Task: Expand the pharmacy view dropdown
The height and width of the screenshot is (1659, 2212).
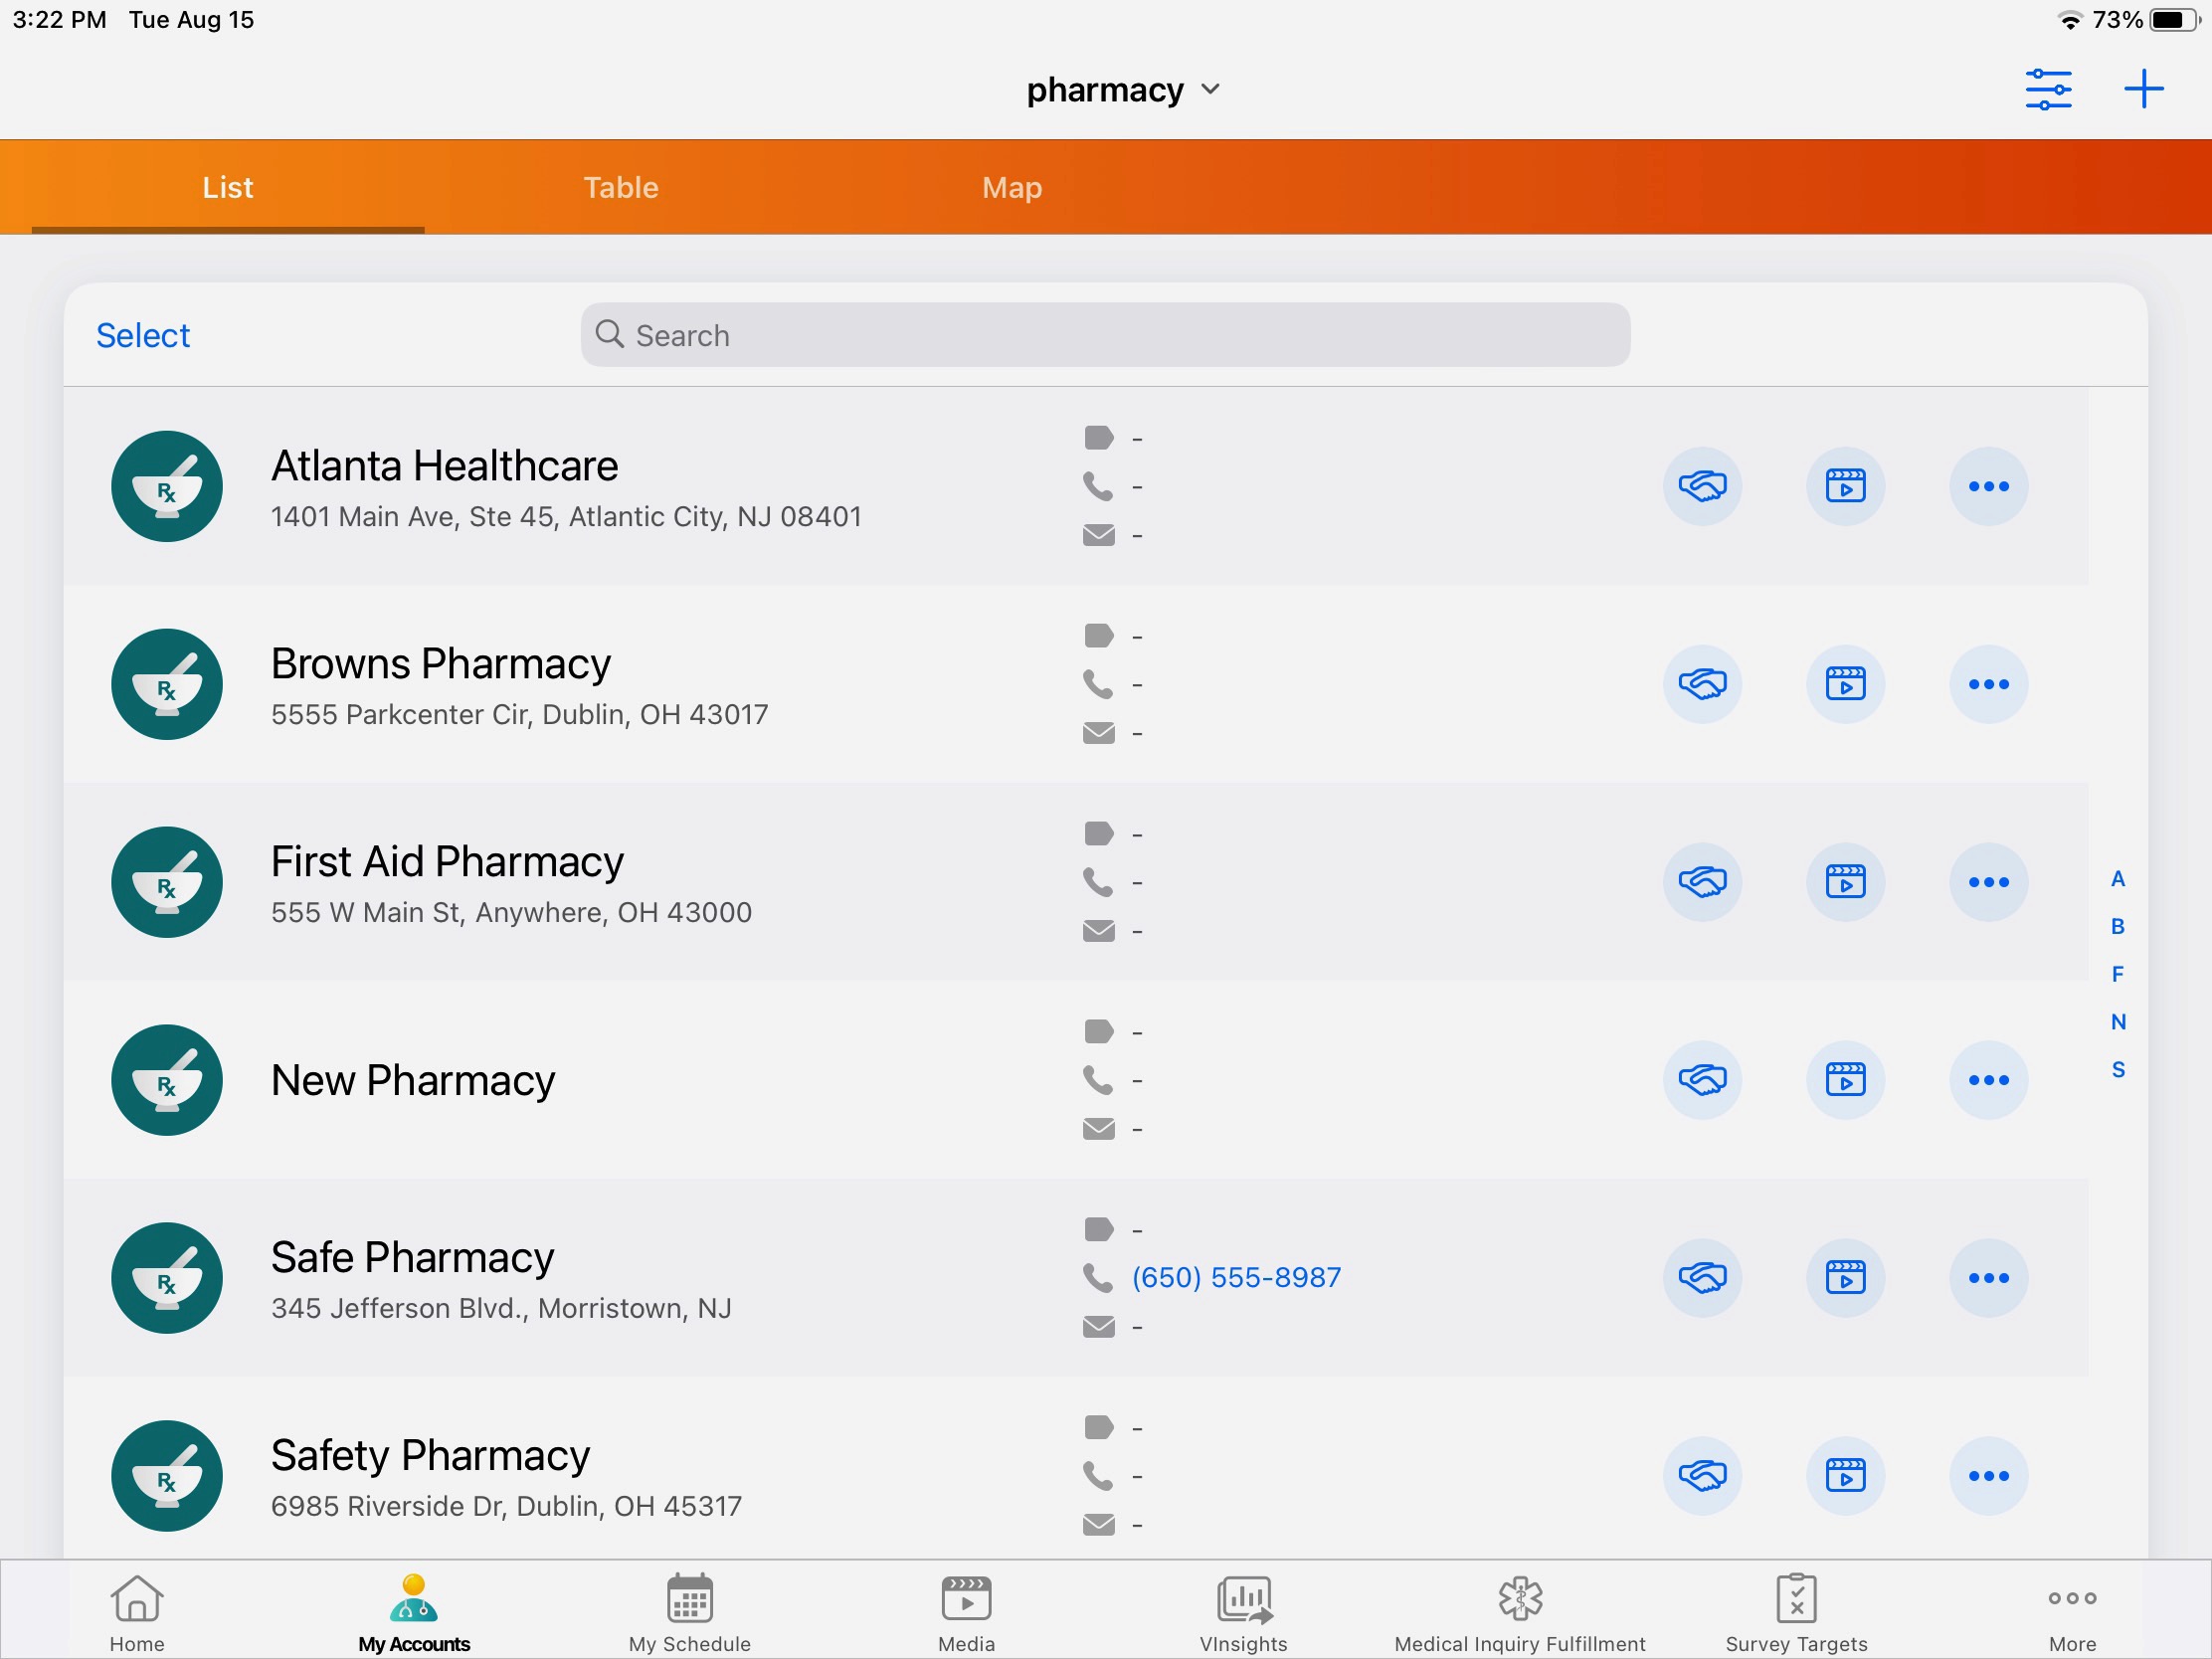Action: [x=1123, y=90]
